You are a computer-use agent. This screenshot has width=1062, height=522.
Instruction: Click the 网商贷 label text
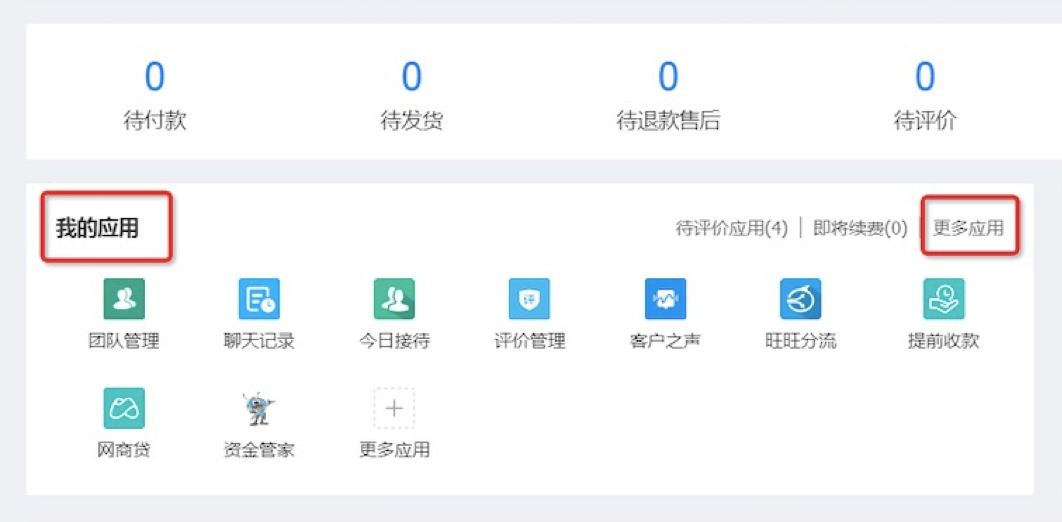pyautogui.click(x=124, y=450)
